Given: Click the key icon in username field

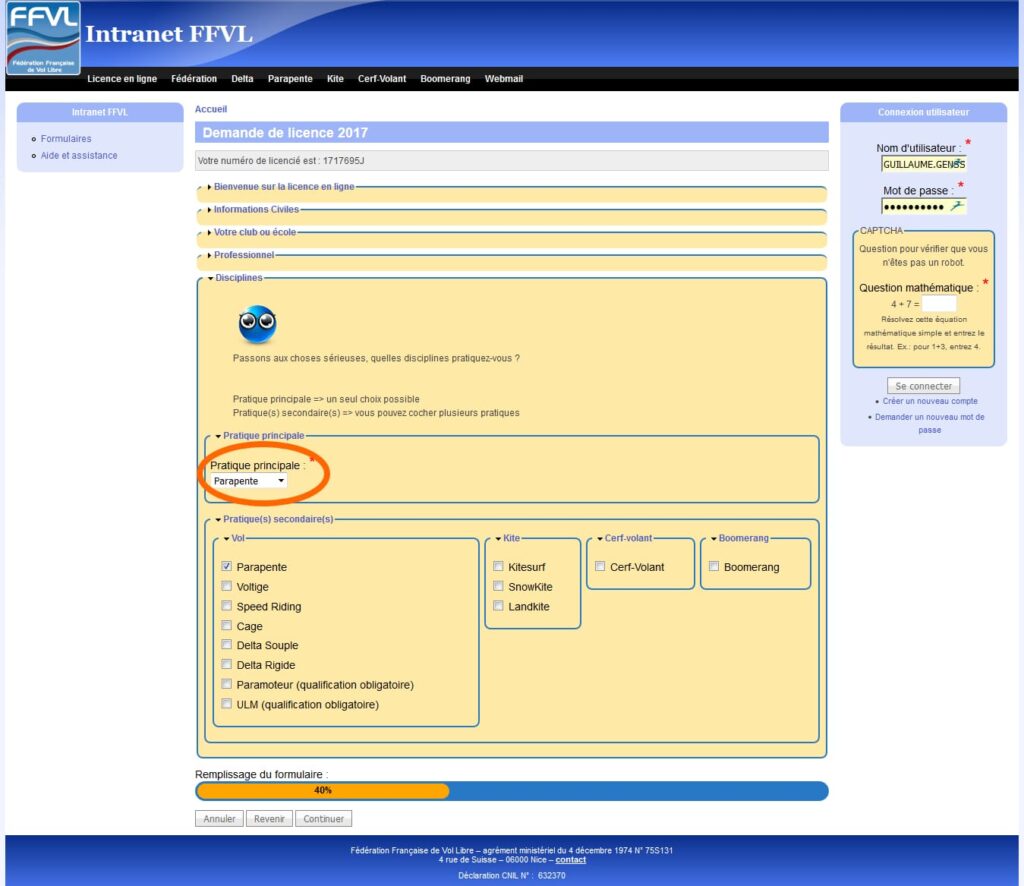Looking at the screenshot, I should [958, 163].
